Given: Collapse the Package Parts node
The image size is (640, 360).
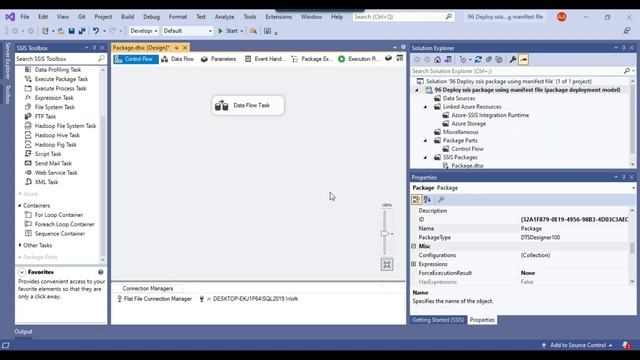Looking at the screenshot, I should (x=425, y=140).
